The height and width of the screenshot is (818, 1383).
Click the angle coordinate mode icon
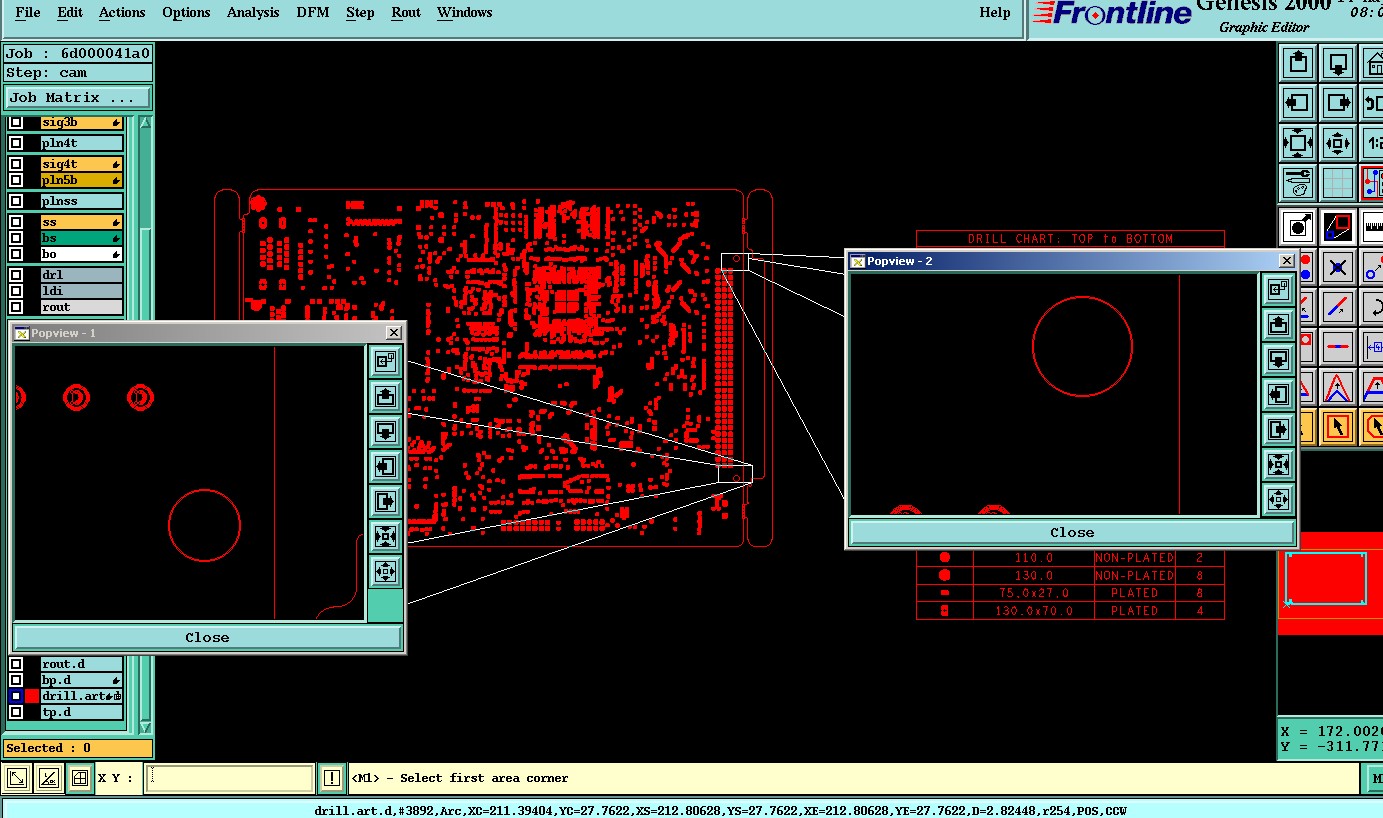(x=48, y=778)
